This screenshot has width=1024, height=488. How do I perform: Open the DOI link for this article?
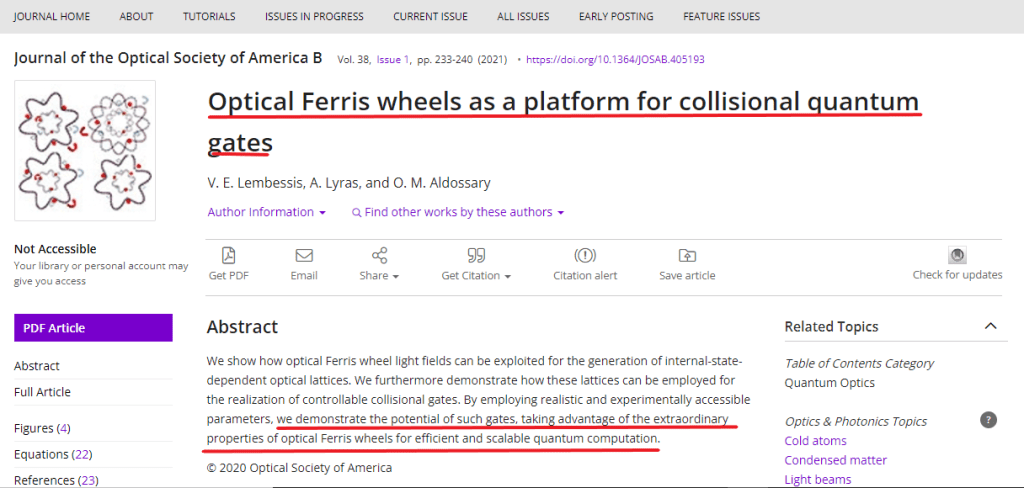(x=615, y=60)
